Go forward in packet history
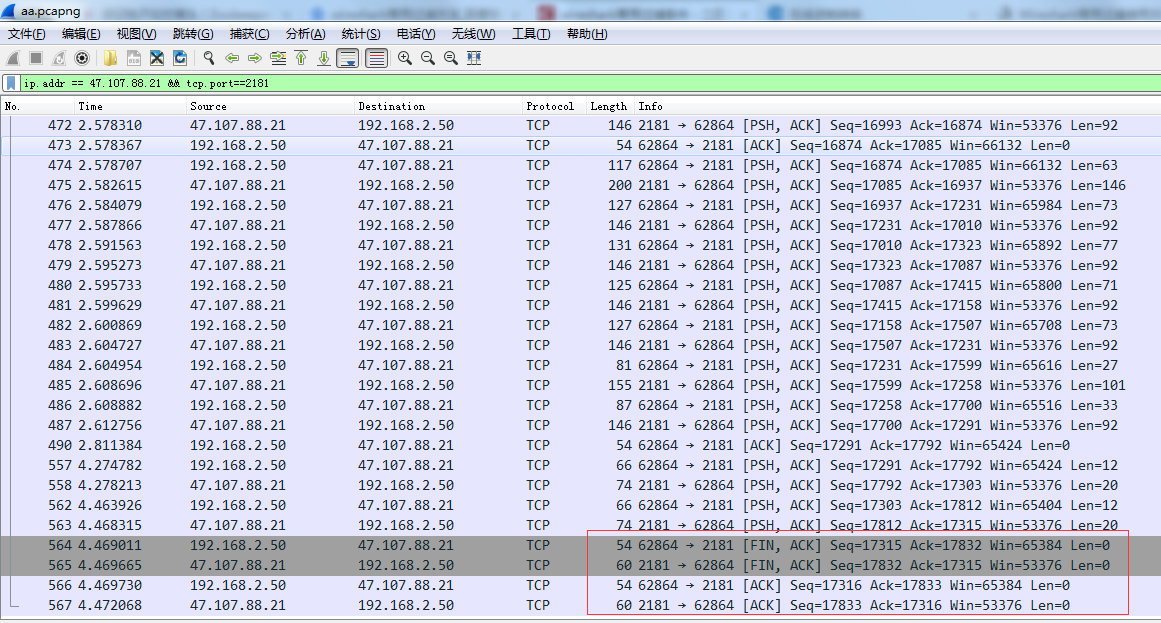 tap(255, 58)
